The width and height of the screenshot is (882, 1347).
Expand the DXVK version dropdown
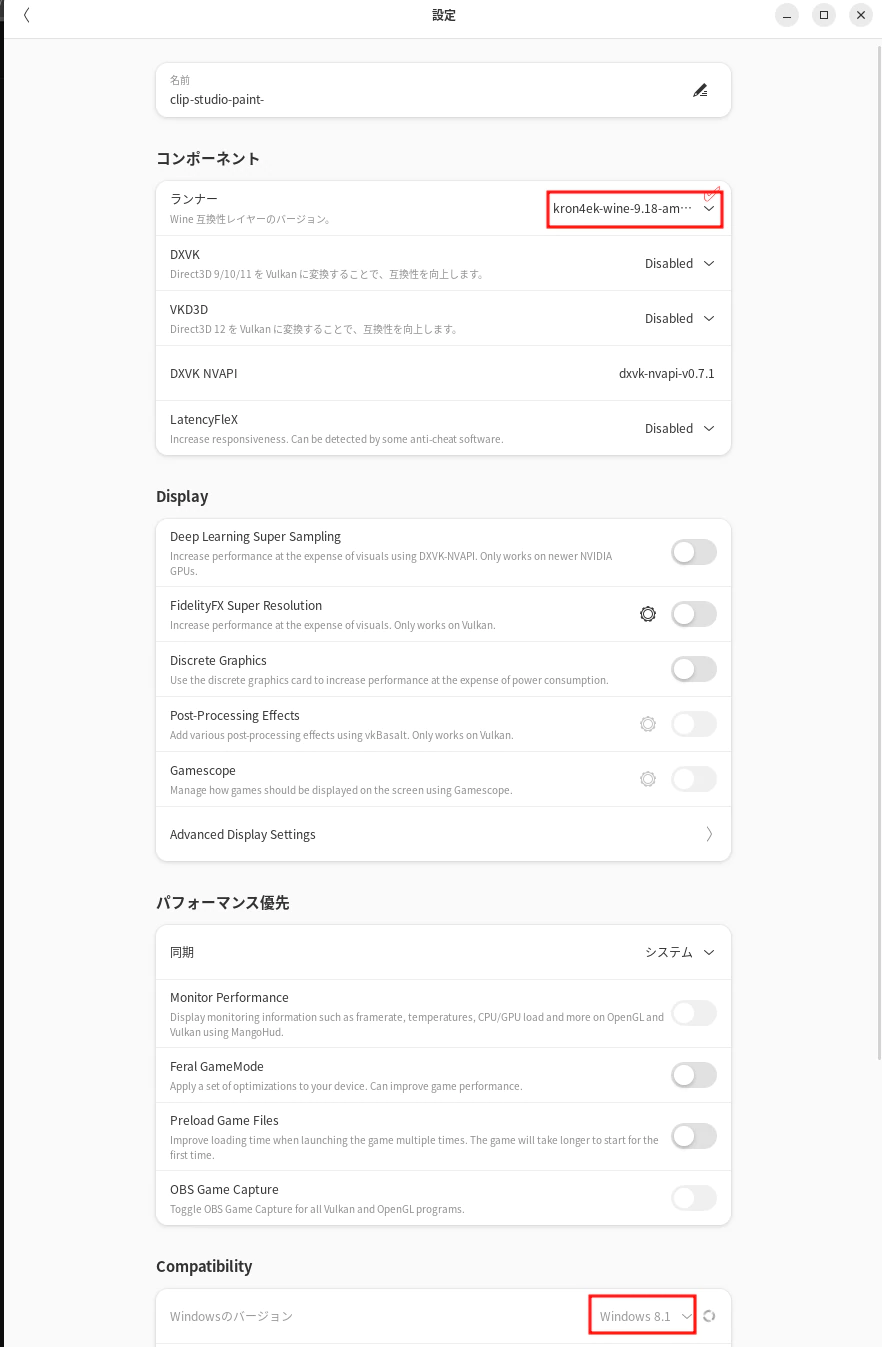tap(680, 264)
